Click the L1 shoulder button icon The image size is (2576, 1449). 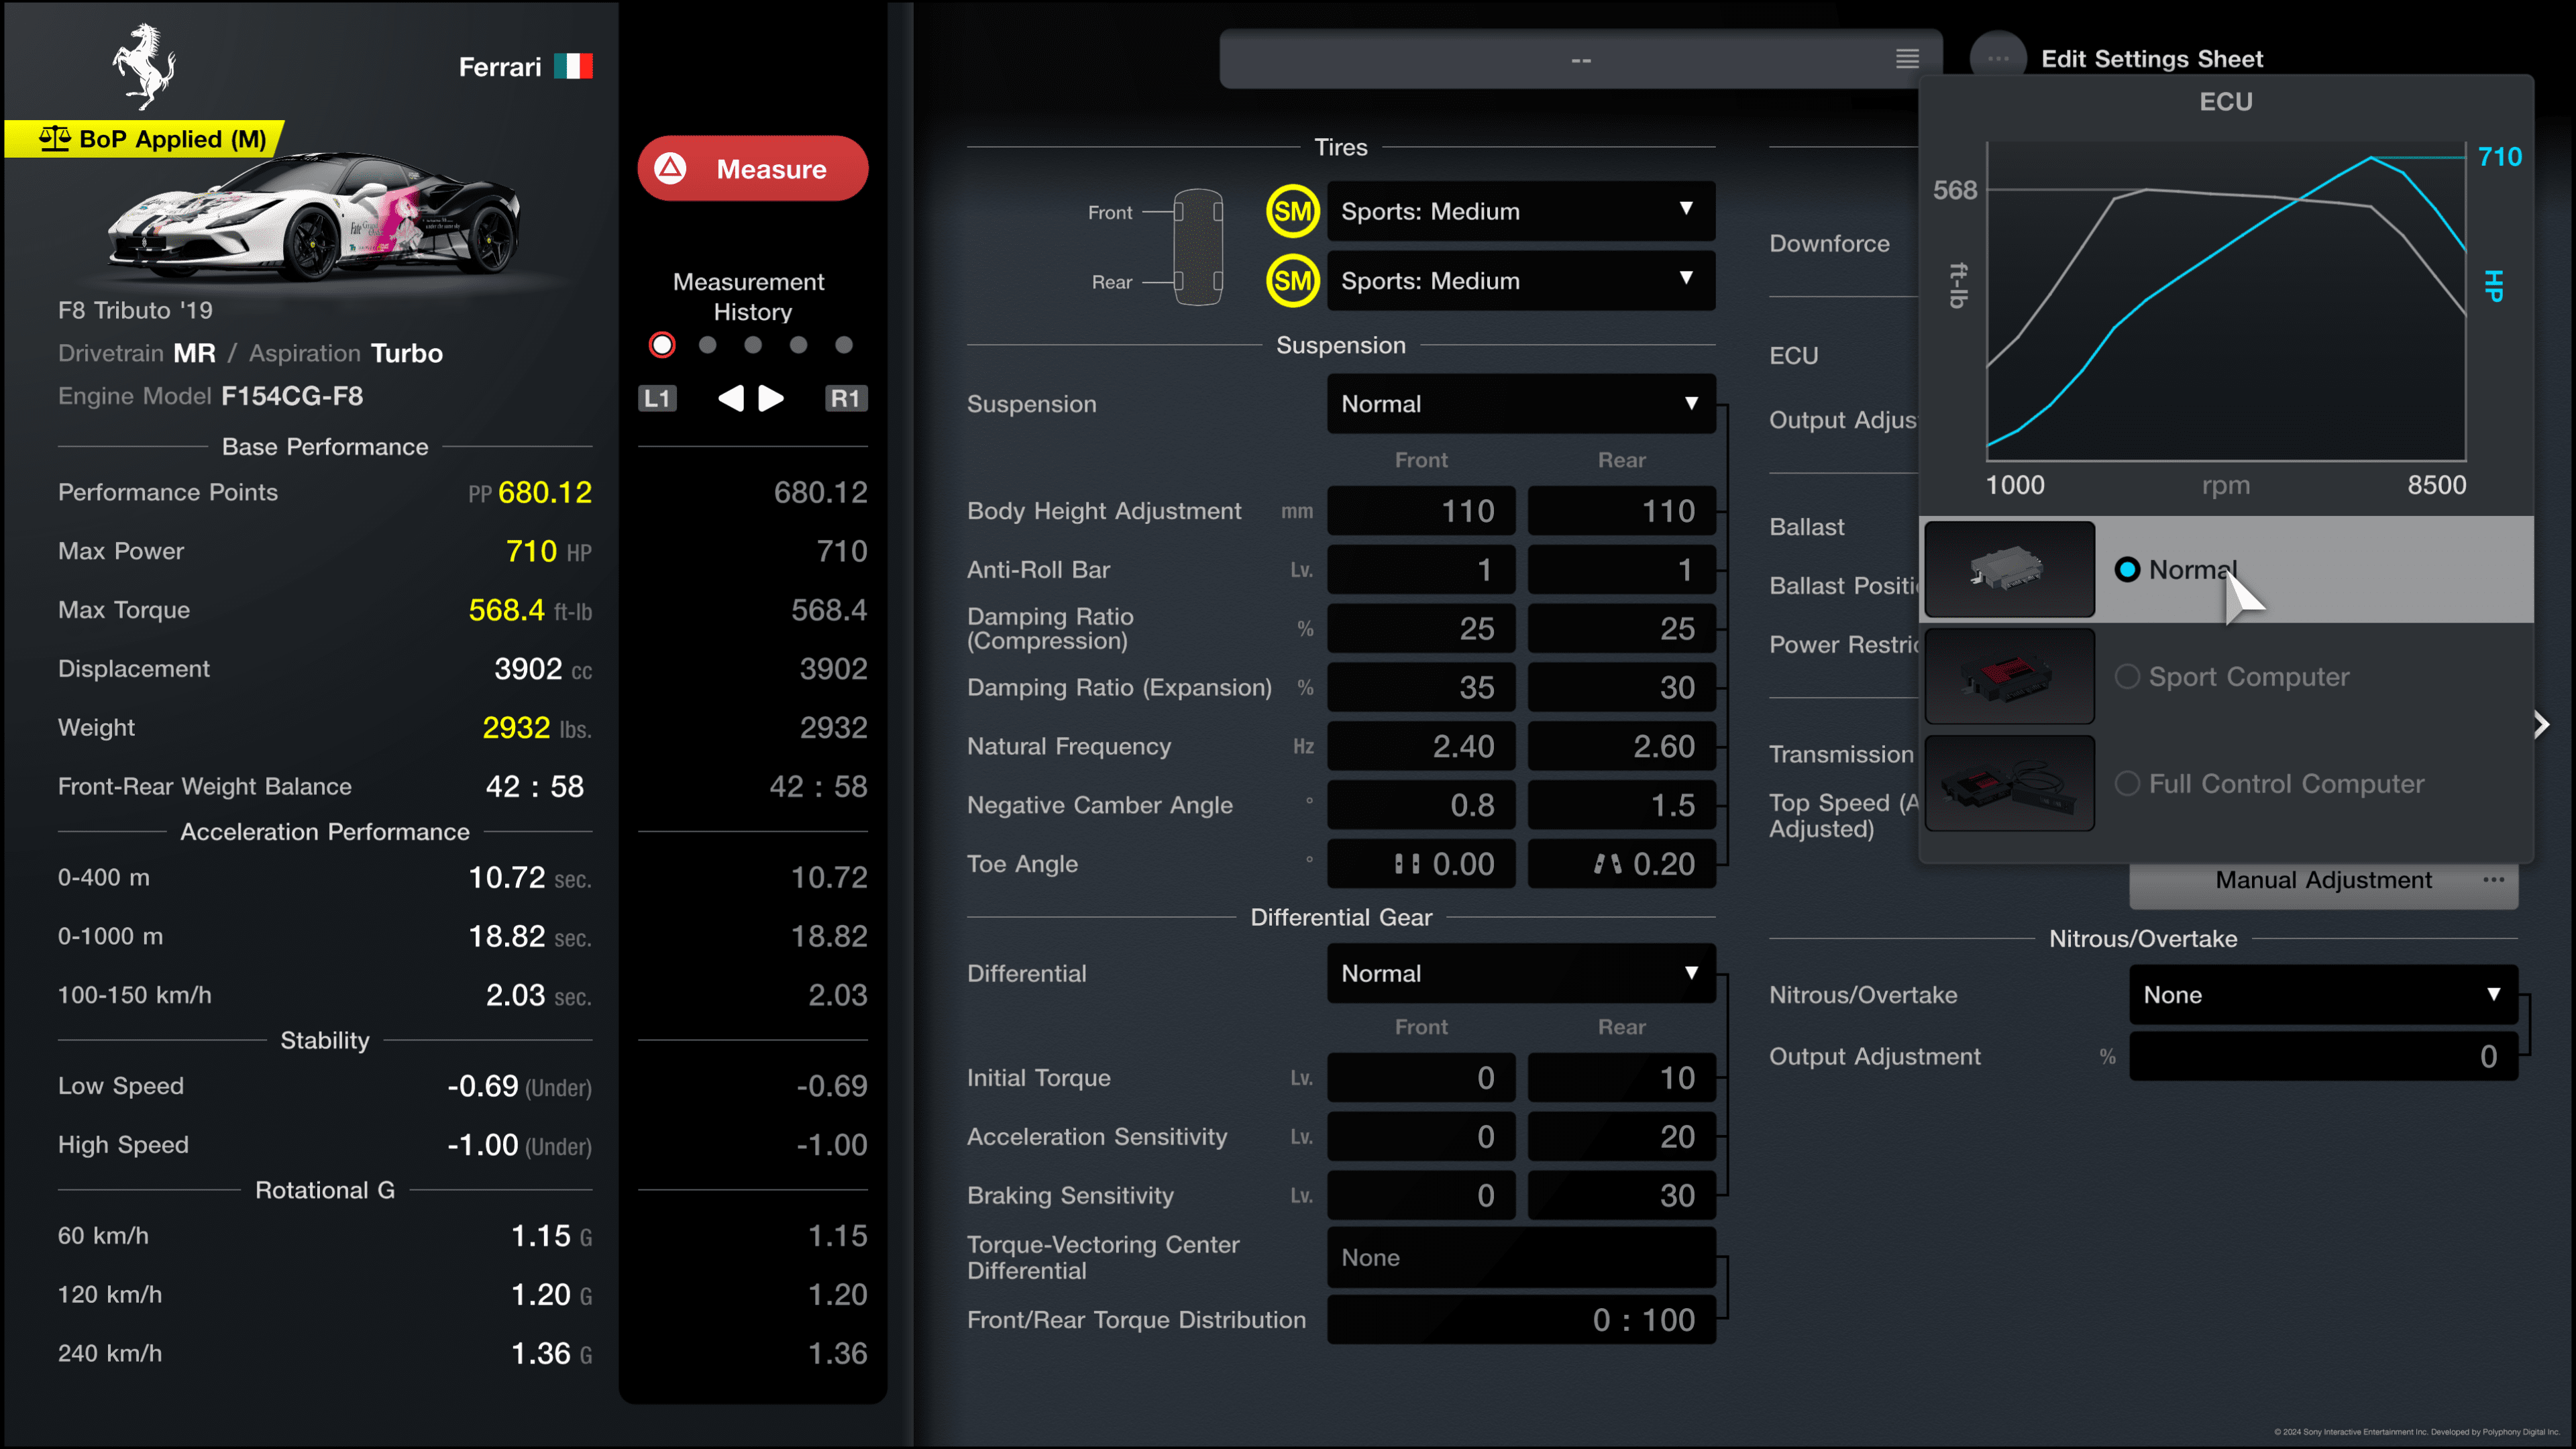click(657, 398)
